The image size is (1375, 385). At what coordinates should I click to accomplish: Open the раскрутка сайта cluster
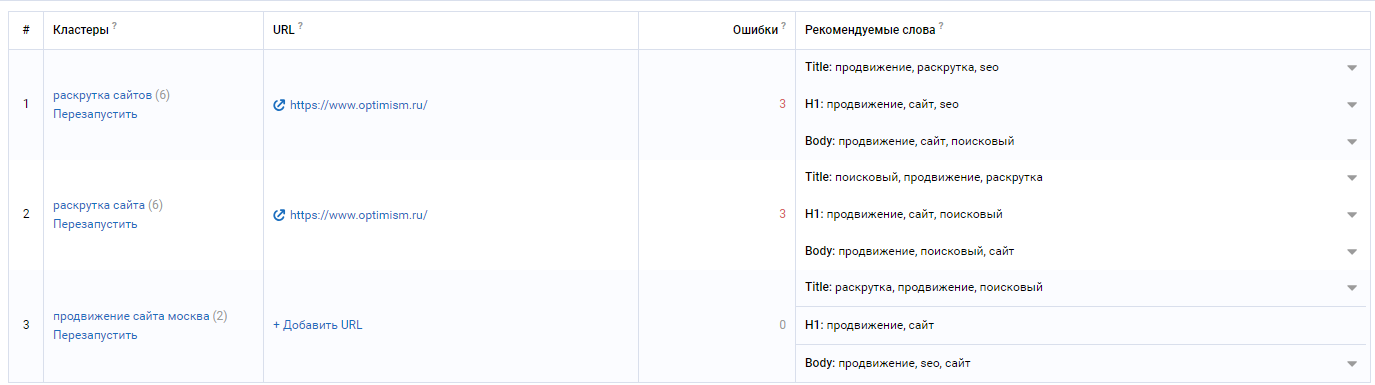click(99, 205)
